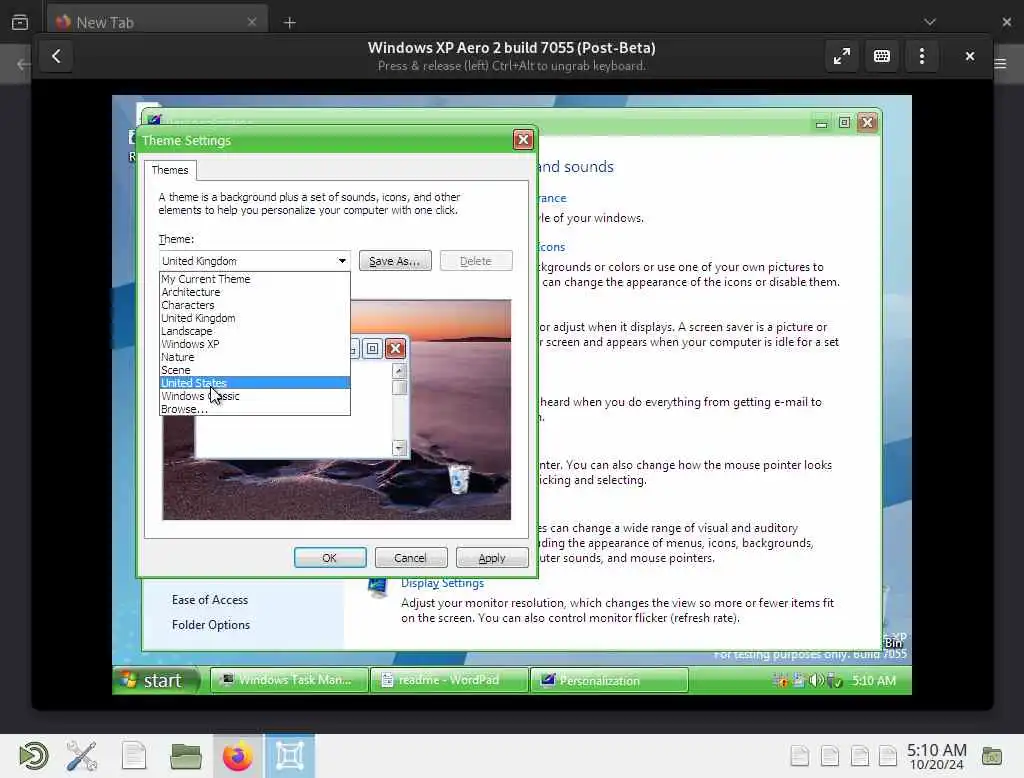The image size is (1024, 778).
Task: Maximize the Personalization window
Action: (x=844, y=123)
